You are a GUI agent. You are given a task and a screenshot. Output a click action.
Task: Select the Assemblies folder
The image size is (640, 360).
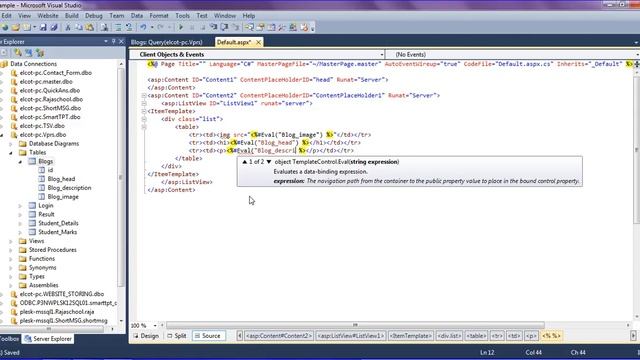[43, 285]
